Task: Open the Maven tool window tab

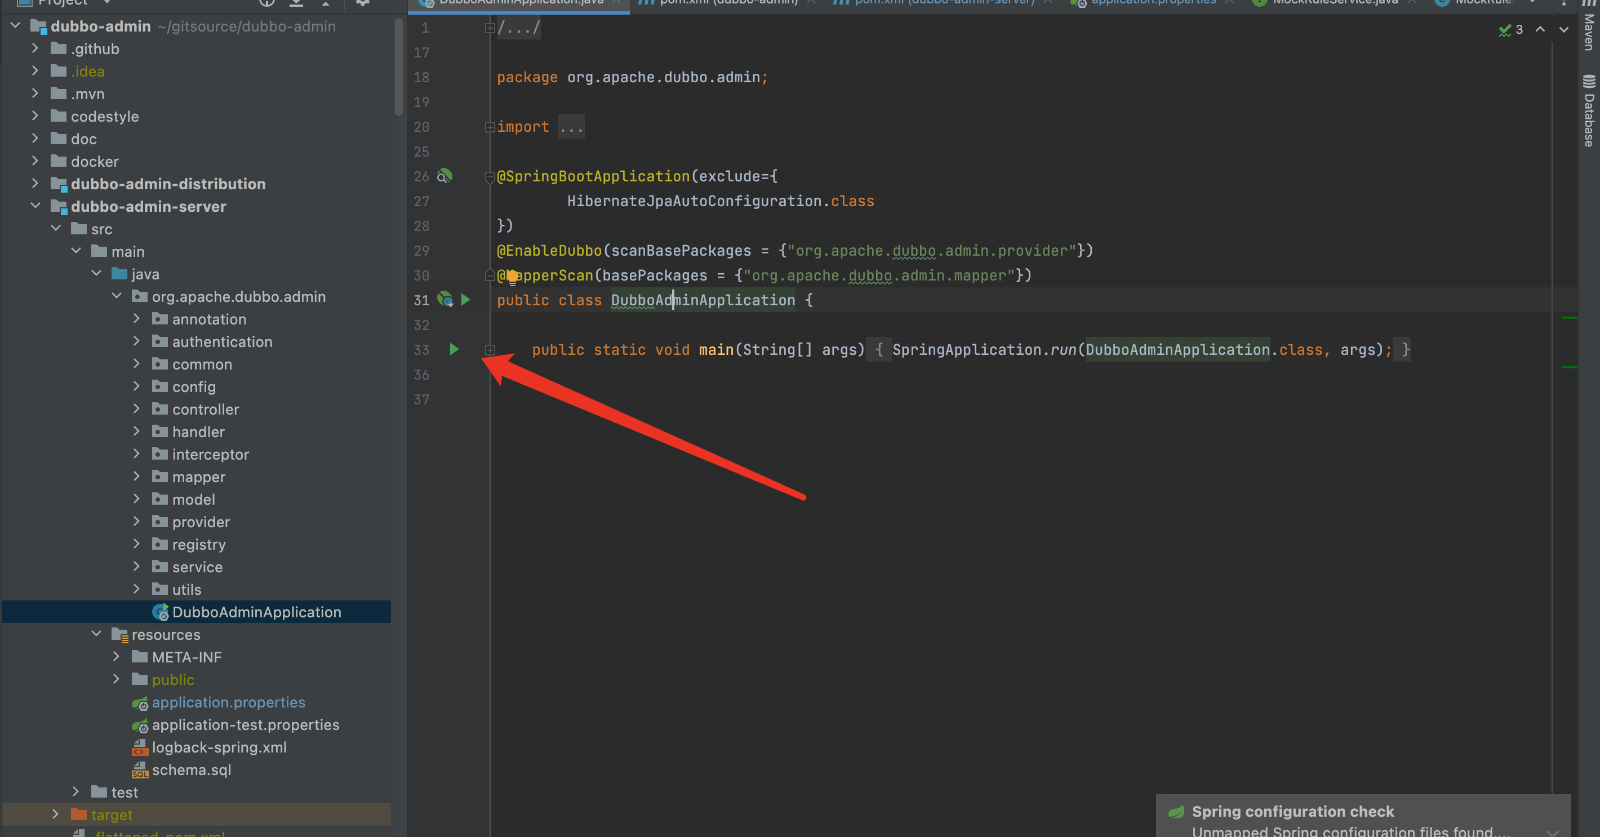Action: click(x=1588, y=30)
